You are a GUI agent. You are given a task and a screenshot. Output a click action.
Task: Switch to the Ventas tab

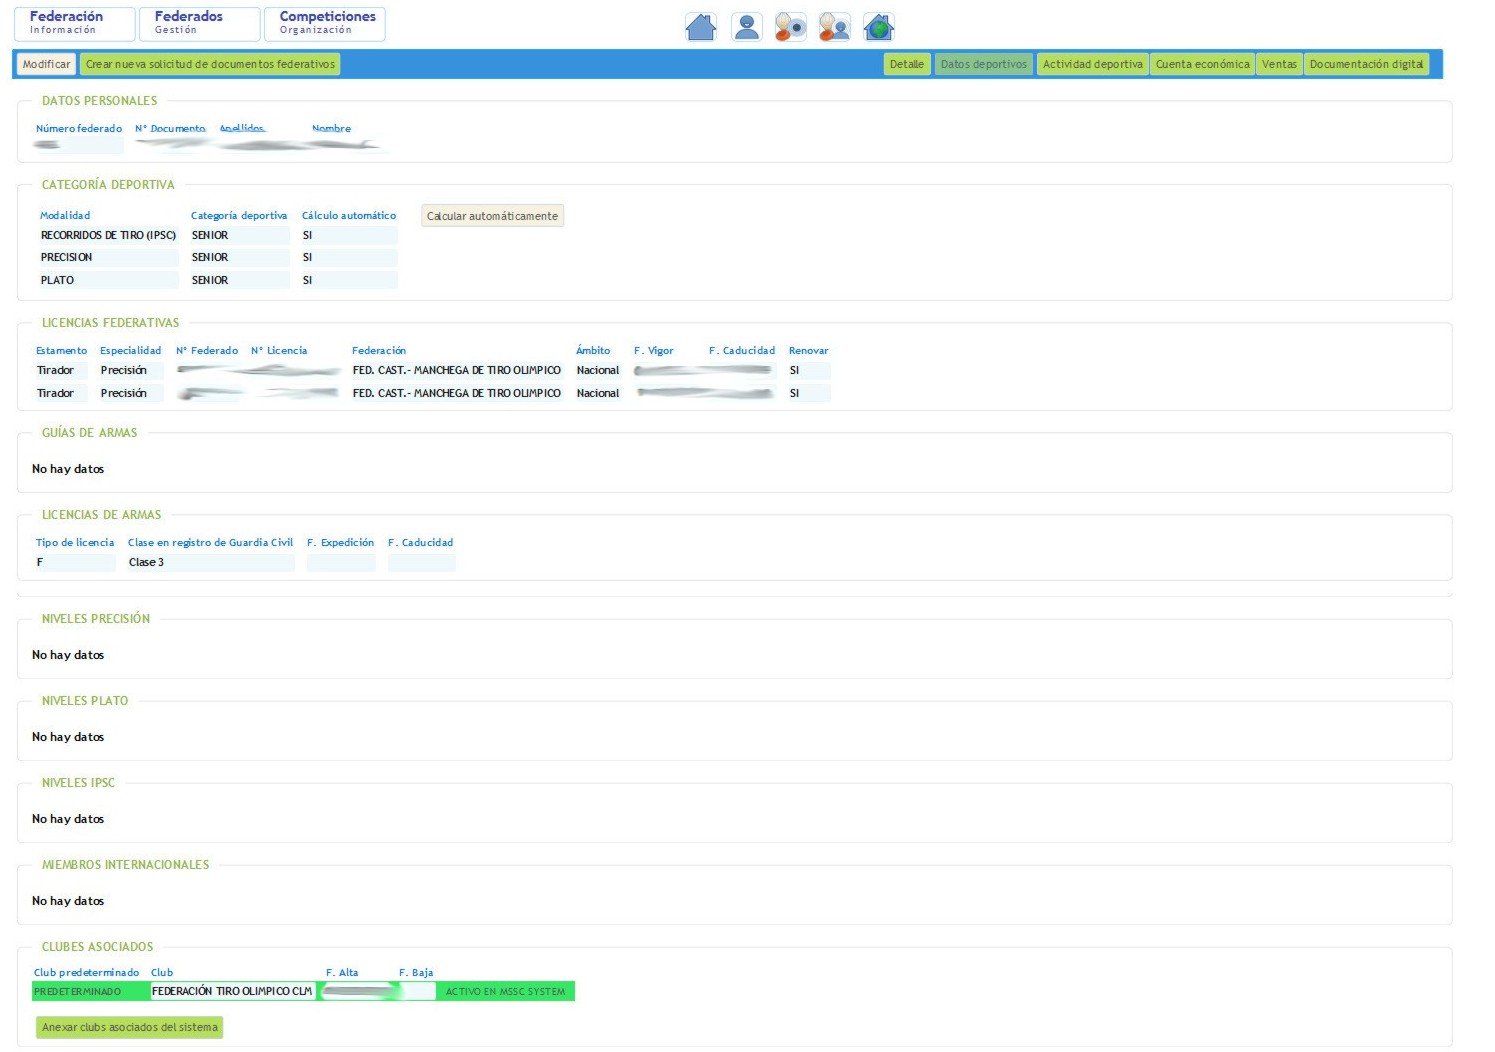pyautogui.click(x=1279, y=64)
